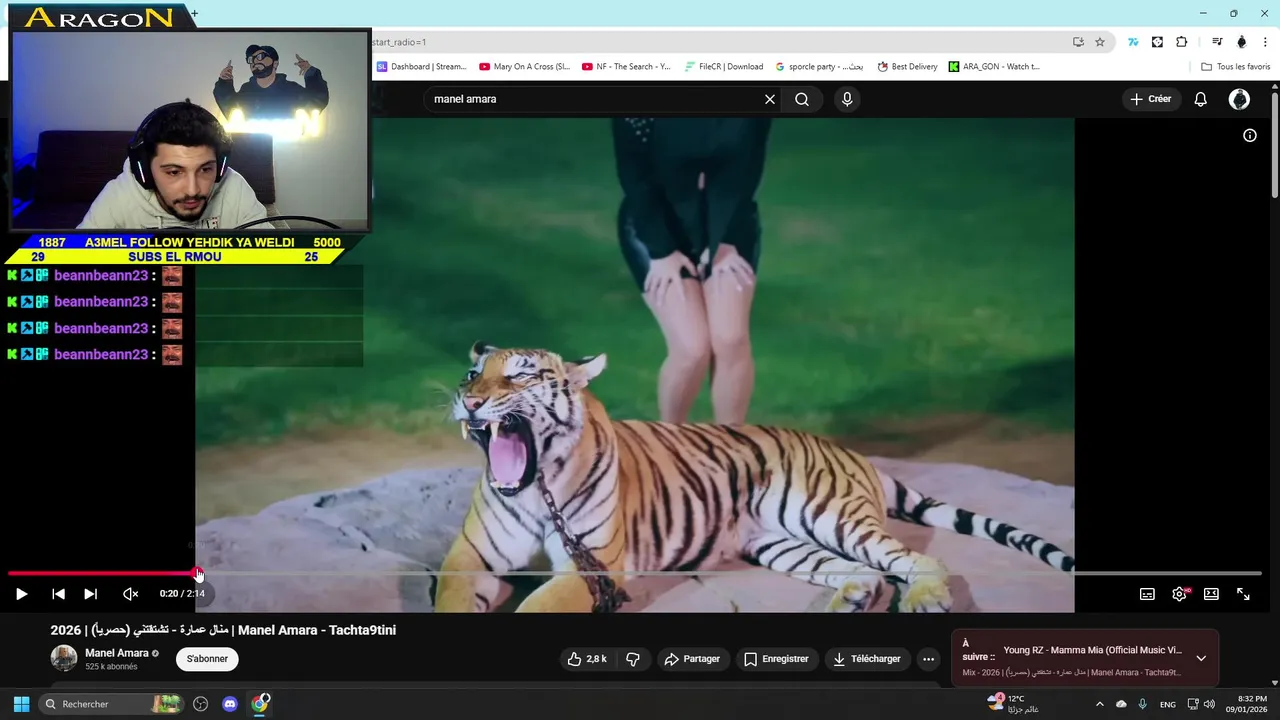
Task: Open the system tray microphone icon
Action: point(1142,704)
